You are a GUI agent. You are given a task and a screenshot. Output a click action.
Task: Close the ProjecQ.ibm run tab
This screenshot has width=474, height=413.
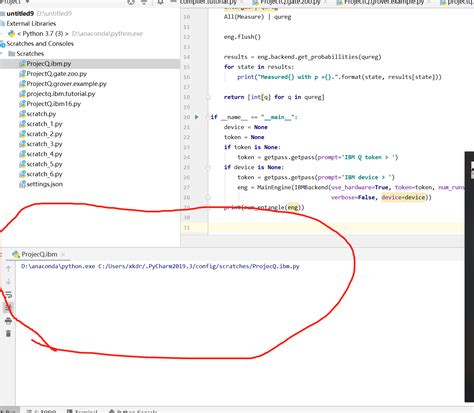click(x=63, y=254)
